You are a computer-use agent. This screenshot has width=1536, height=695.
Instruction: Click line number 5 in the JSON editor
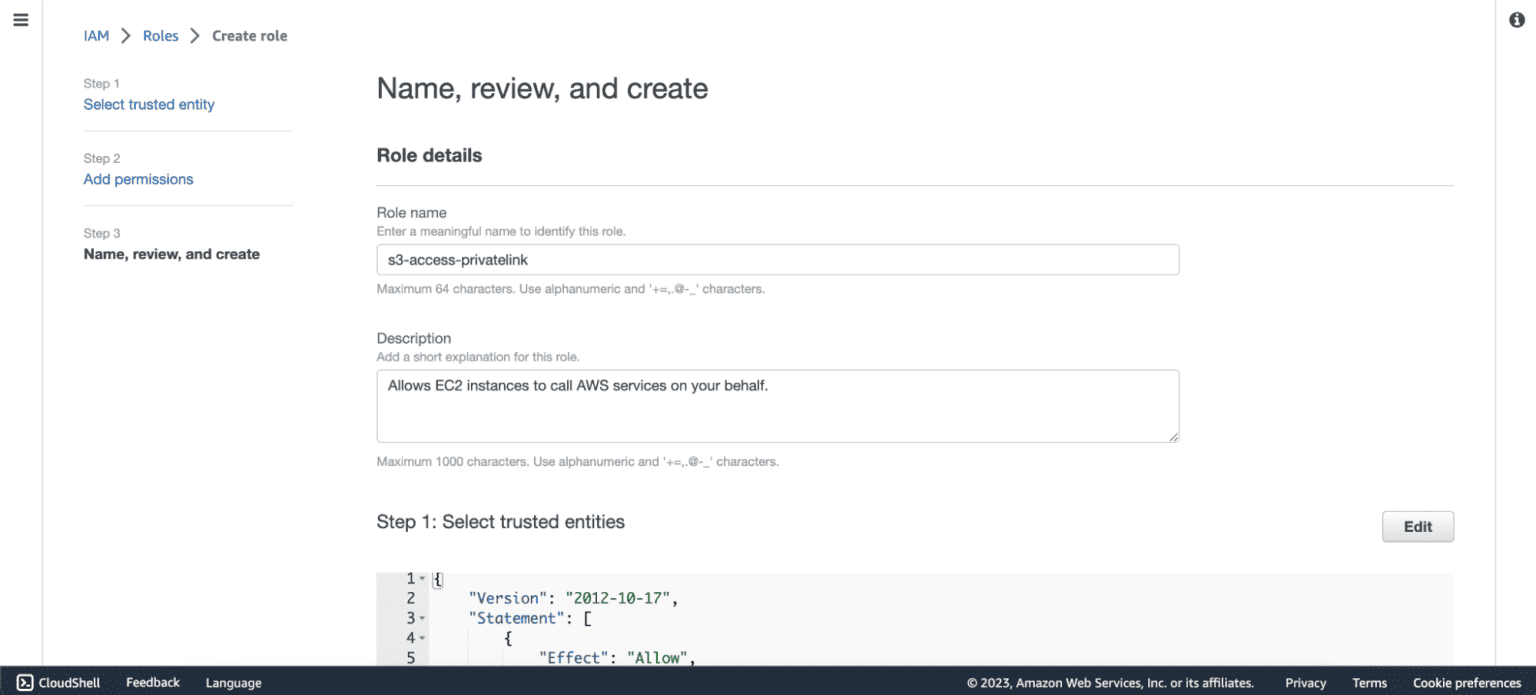click(411, 657)
